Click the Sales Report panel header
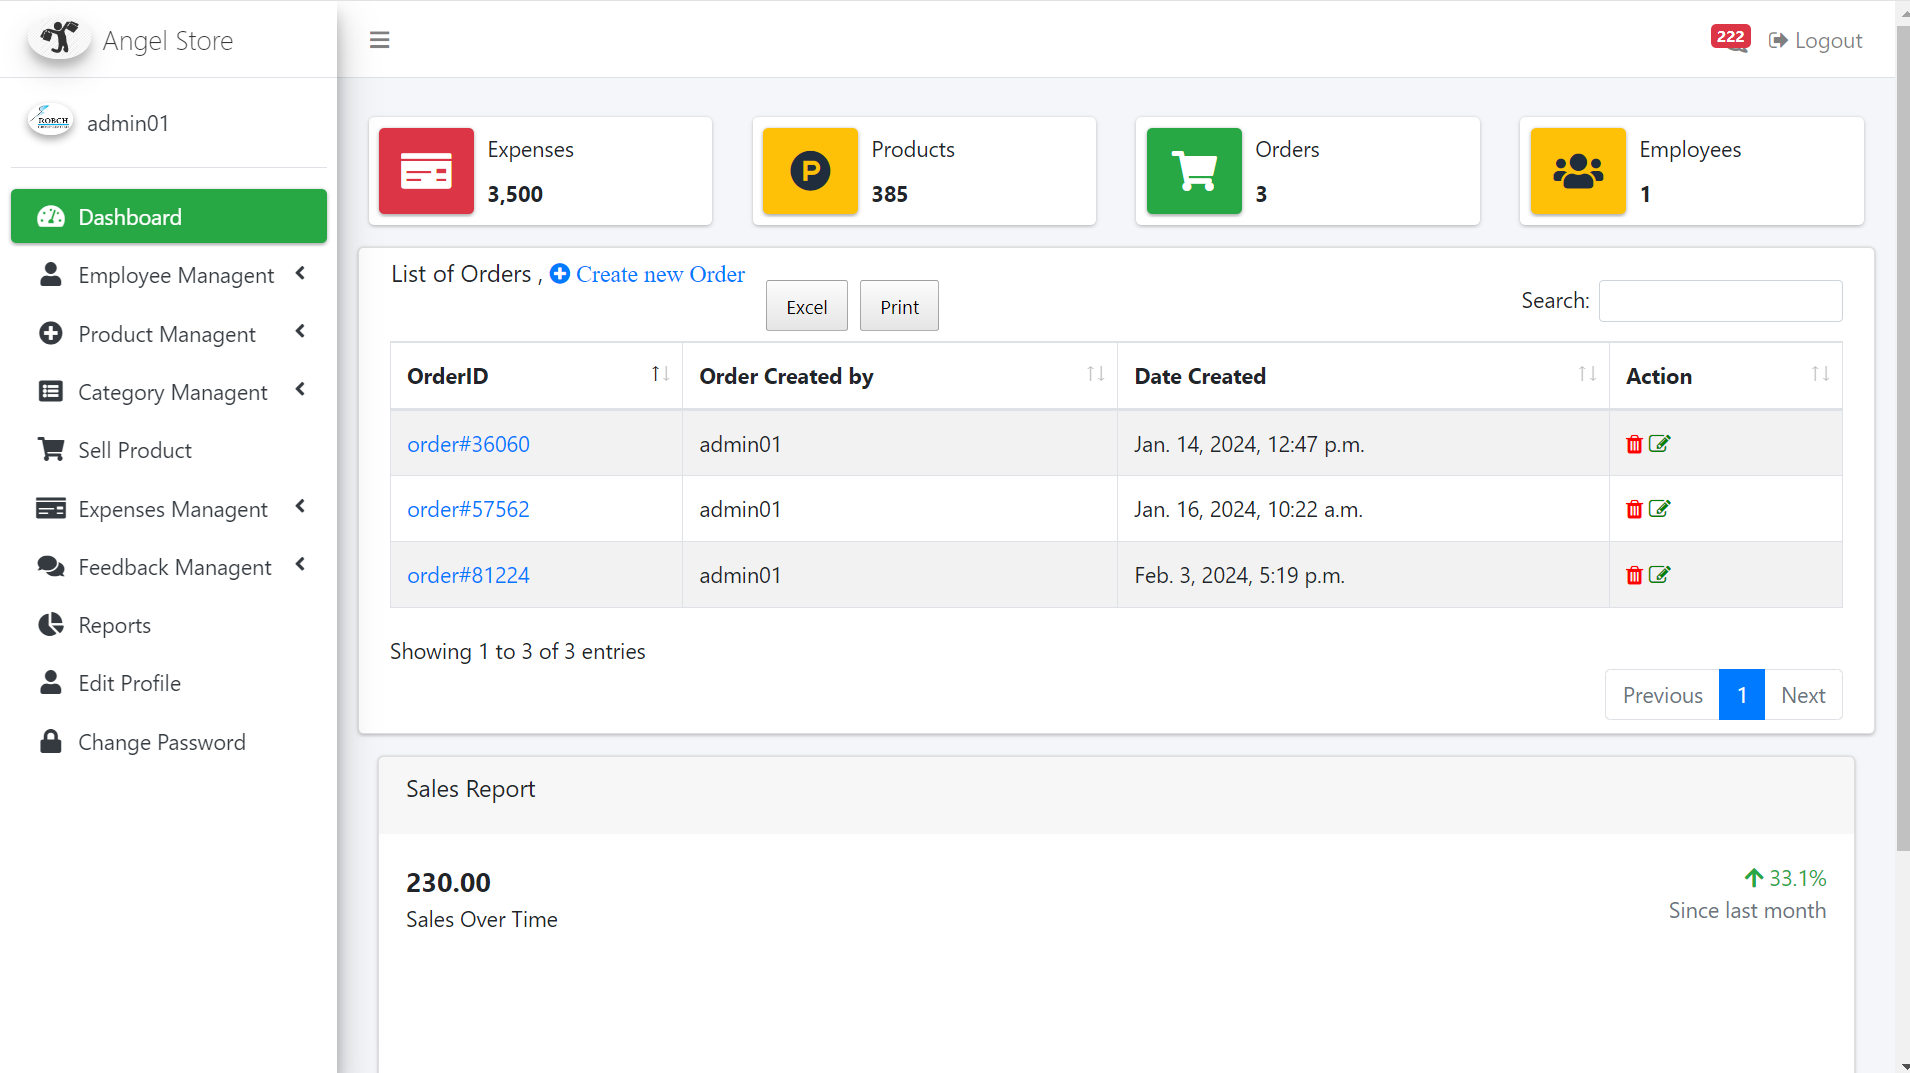Viewport: 1910px width, 1073px height. pyautogui.click(x=1116, y=795)
